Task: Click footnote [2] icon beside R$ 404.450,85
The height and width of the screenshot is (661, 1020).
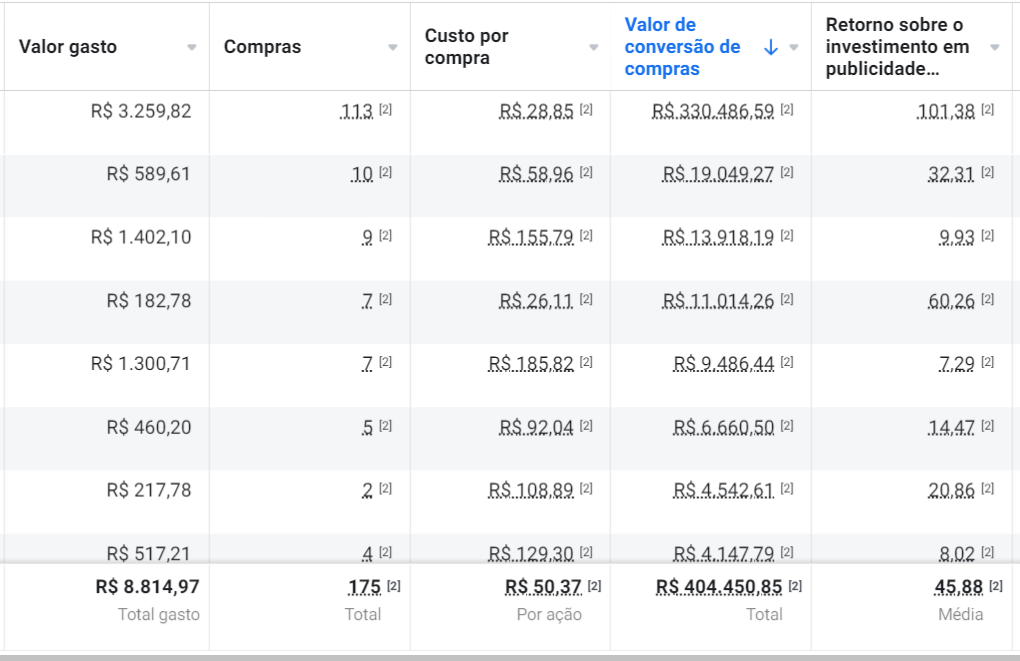Action: pos(795,585)
